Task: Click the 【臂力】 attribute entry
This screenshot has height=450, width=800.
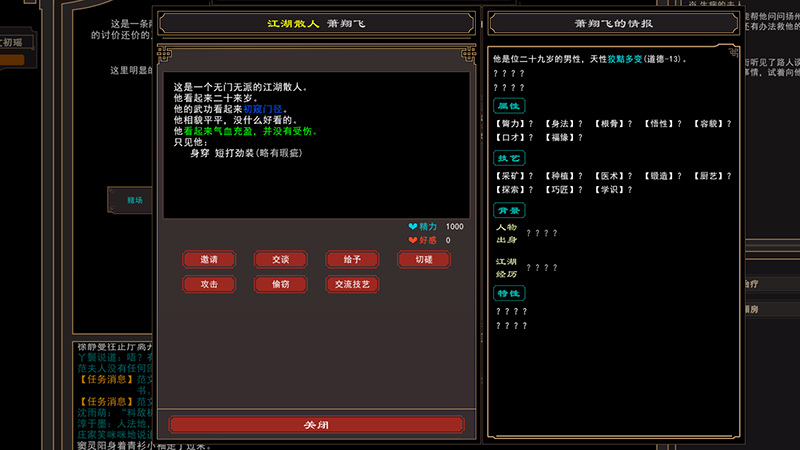Action: tap(514, 123)
